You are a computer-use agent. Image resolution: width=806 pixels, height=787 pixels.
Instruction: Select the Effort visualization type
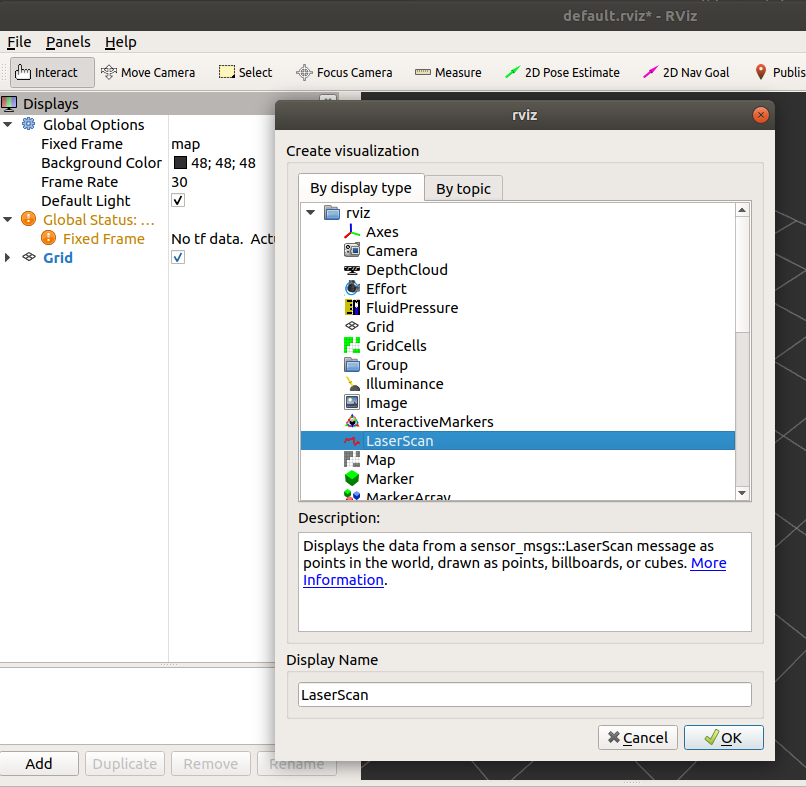[x=386, y=289]
